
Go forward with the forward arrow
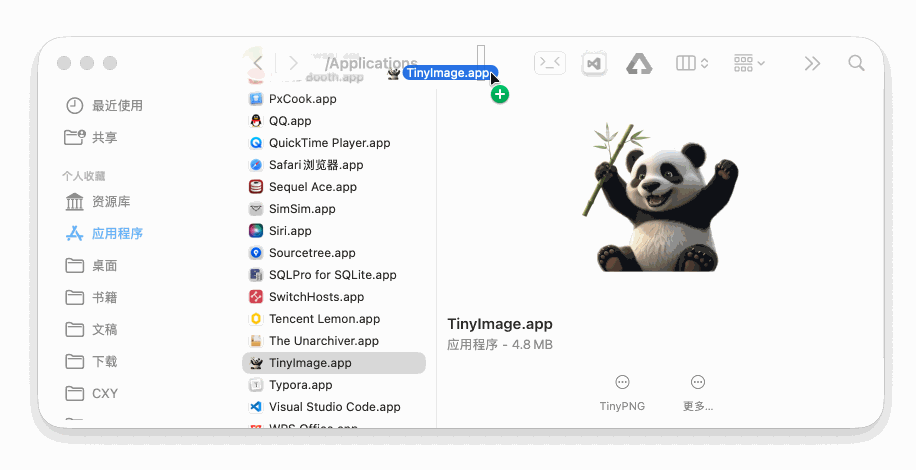(x=293, y=63)
